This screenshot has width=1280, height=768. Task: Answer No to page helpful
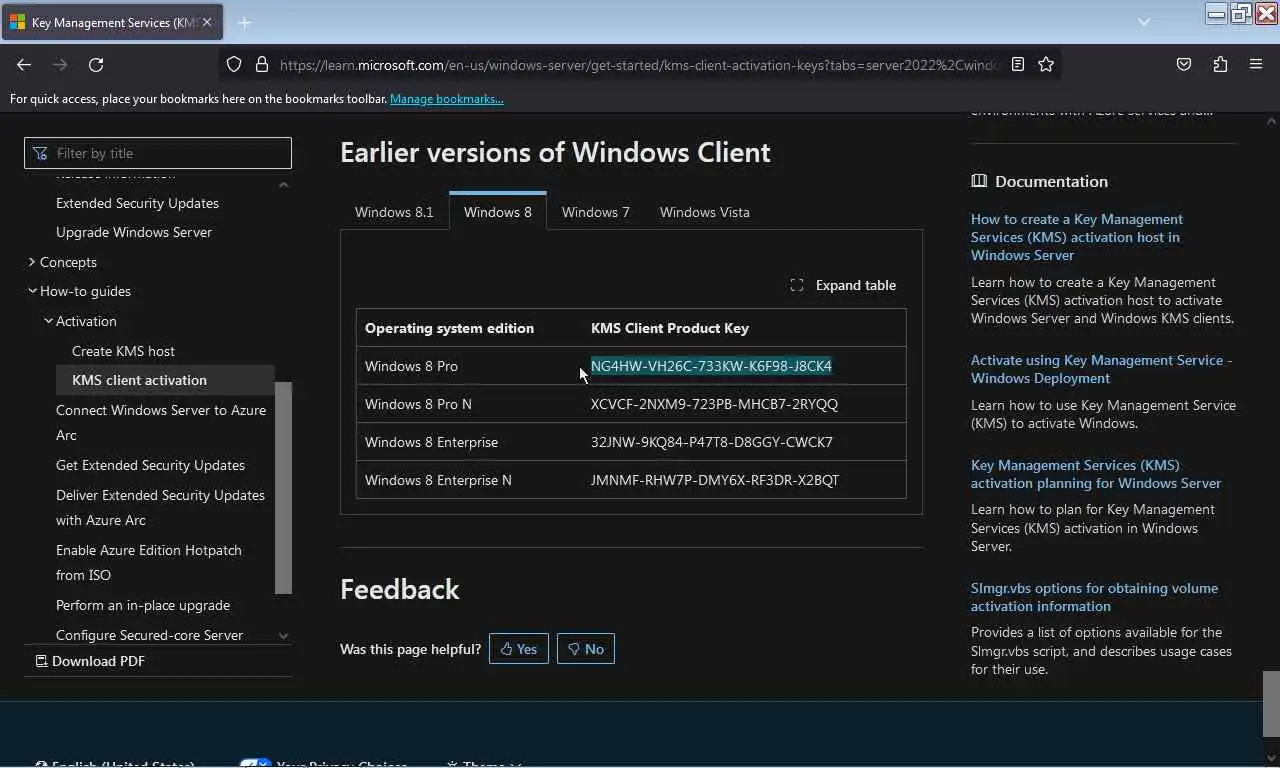586,649
